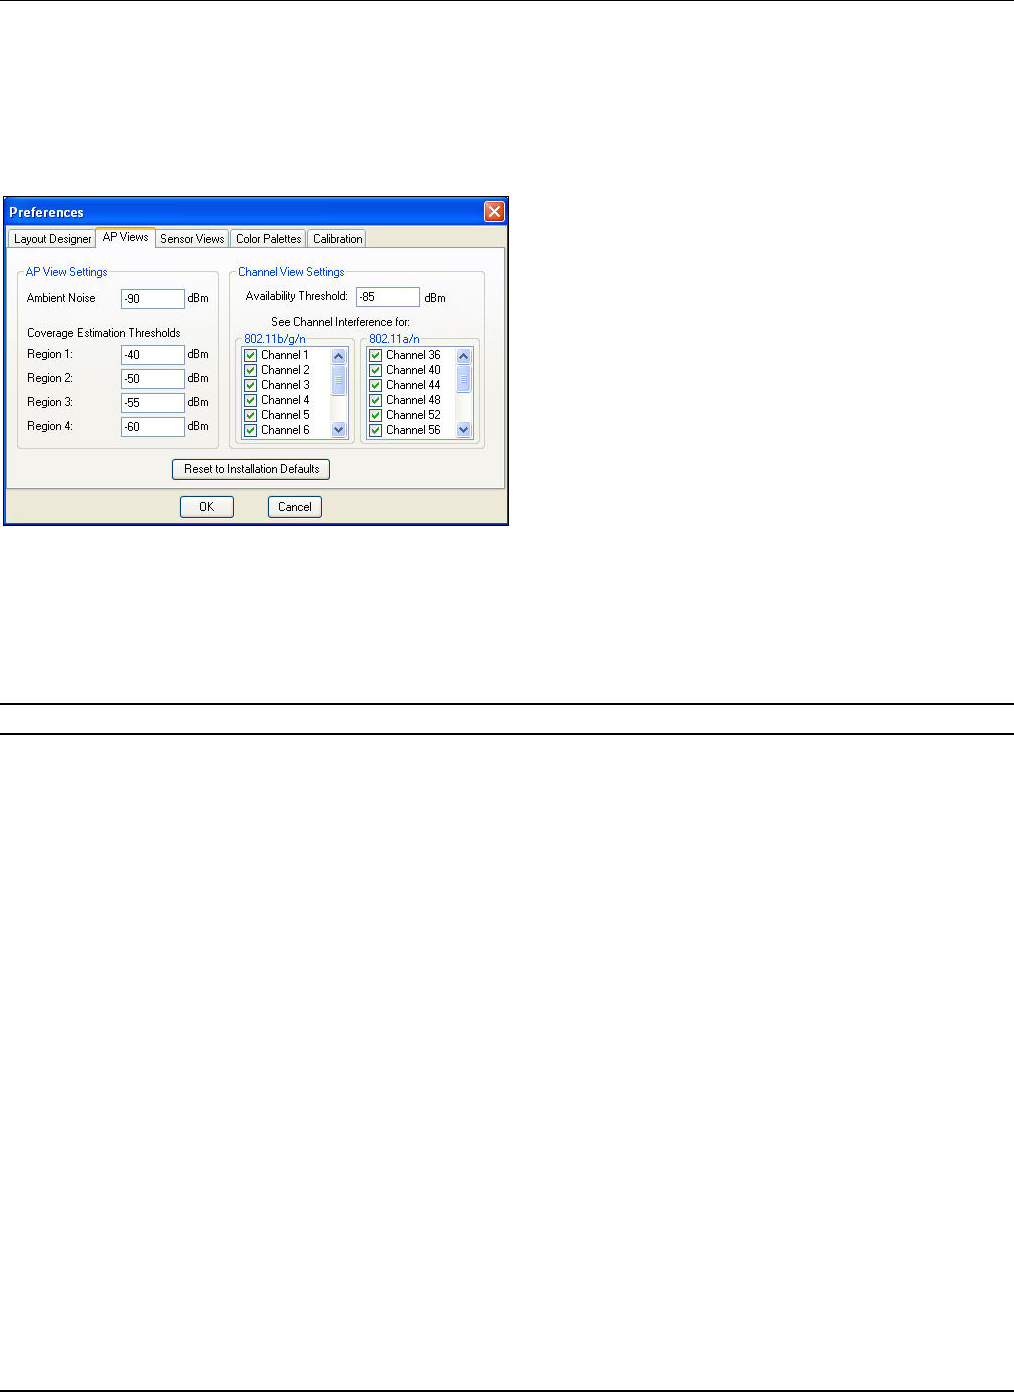
Task: Click the 802.11b/g/n list scrollbar thumb
Action: point(338,380)
